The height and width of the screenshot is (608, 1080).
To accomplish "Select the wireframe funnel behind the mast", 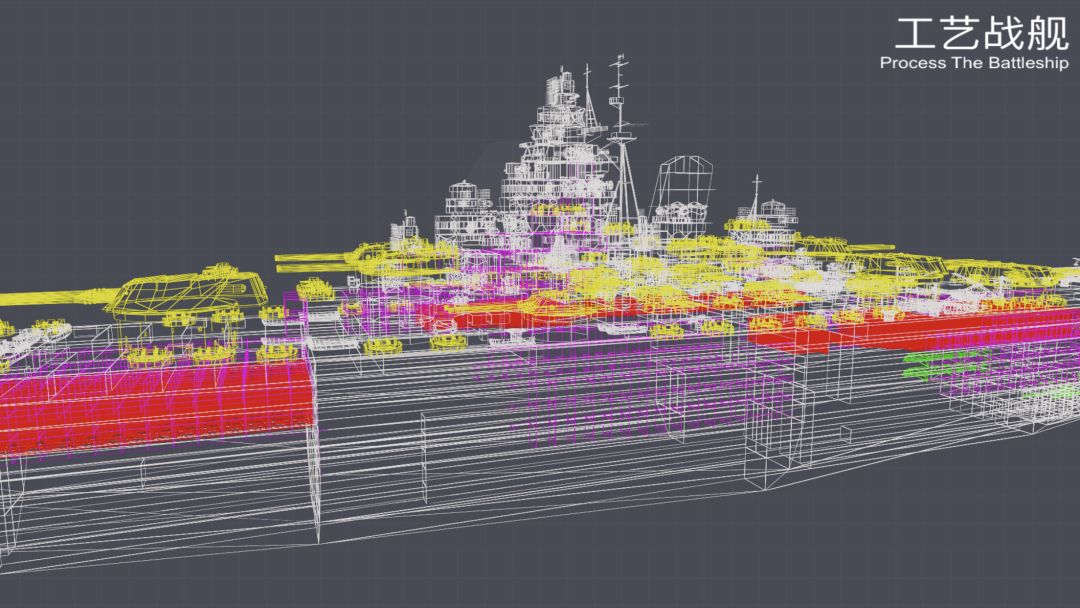I will [x=683, y=187].
